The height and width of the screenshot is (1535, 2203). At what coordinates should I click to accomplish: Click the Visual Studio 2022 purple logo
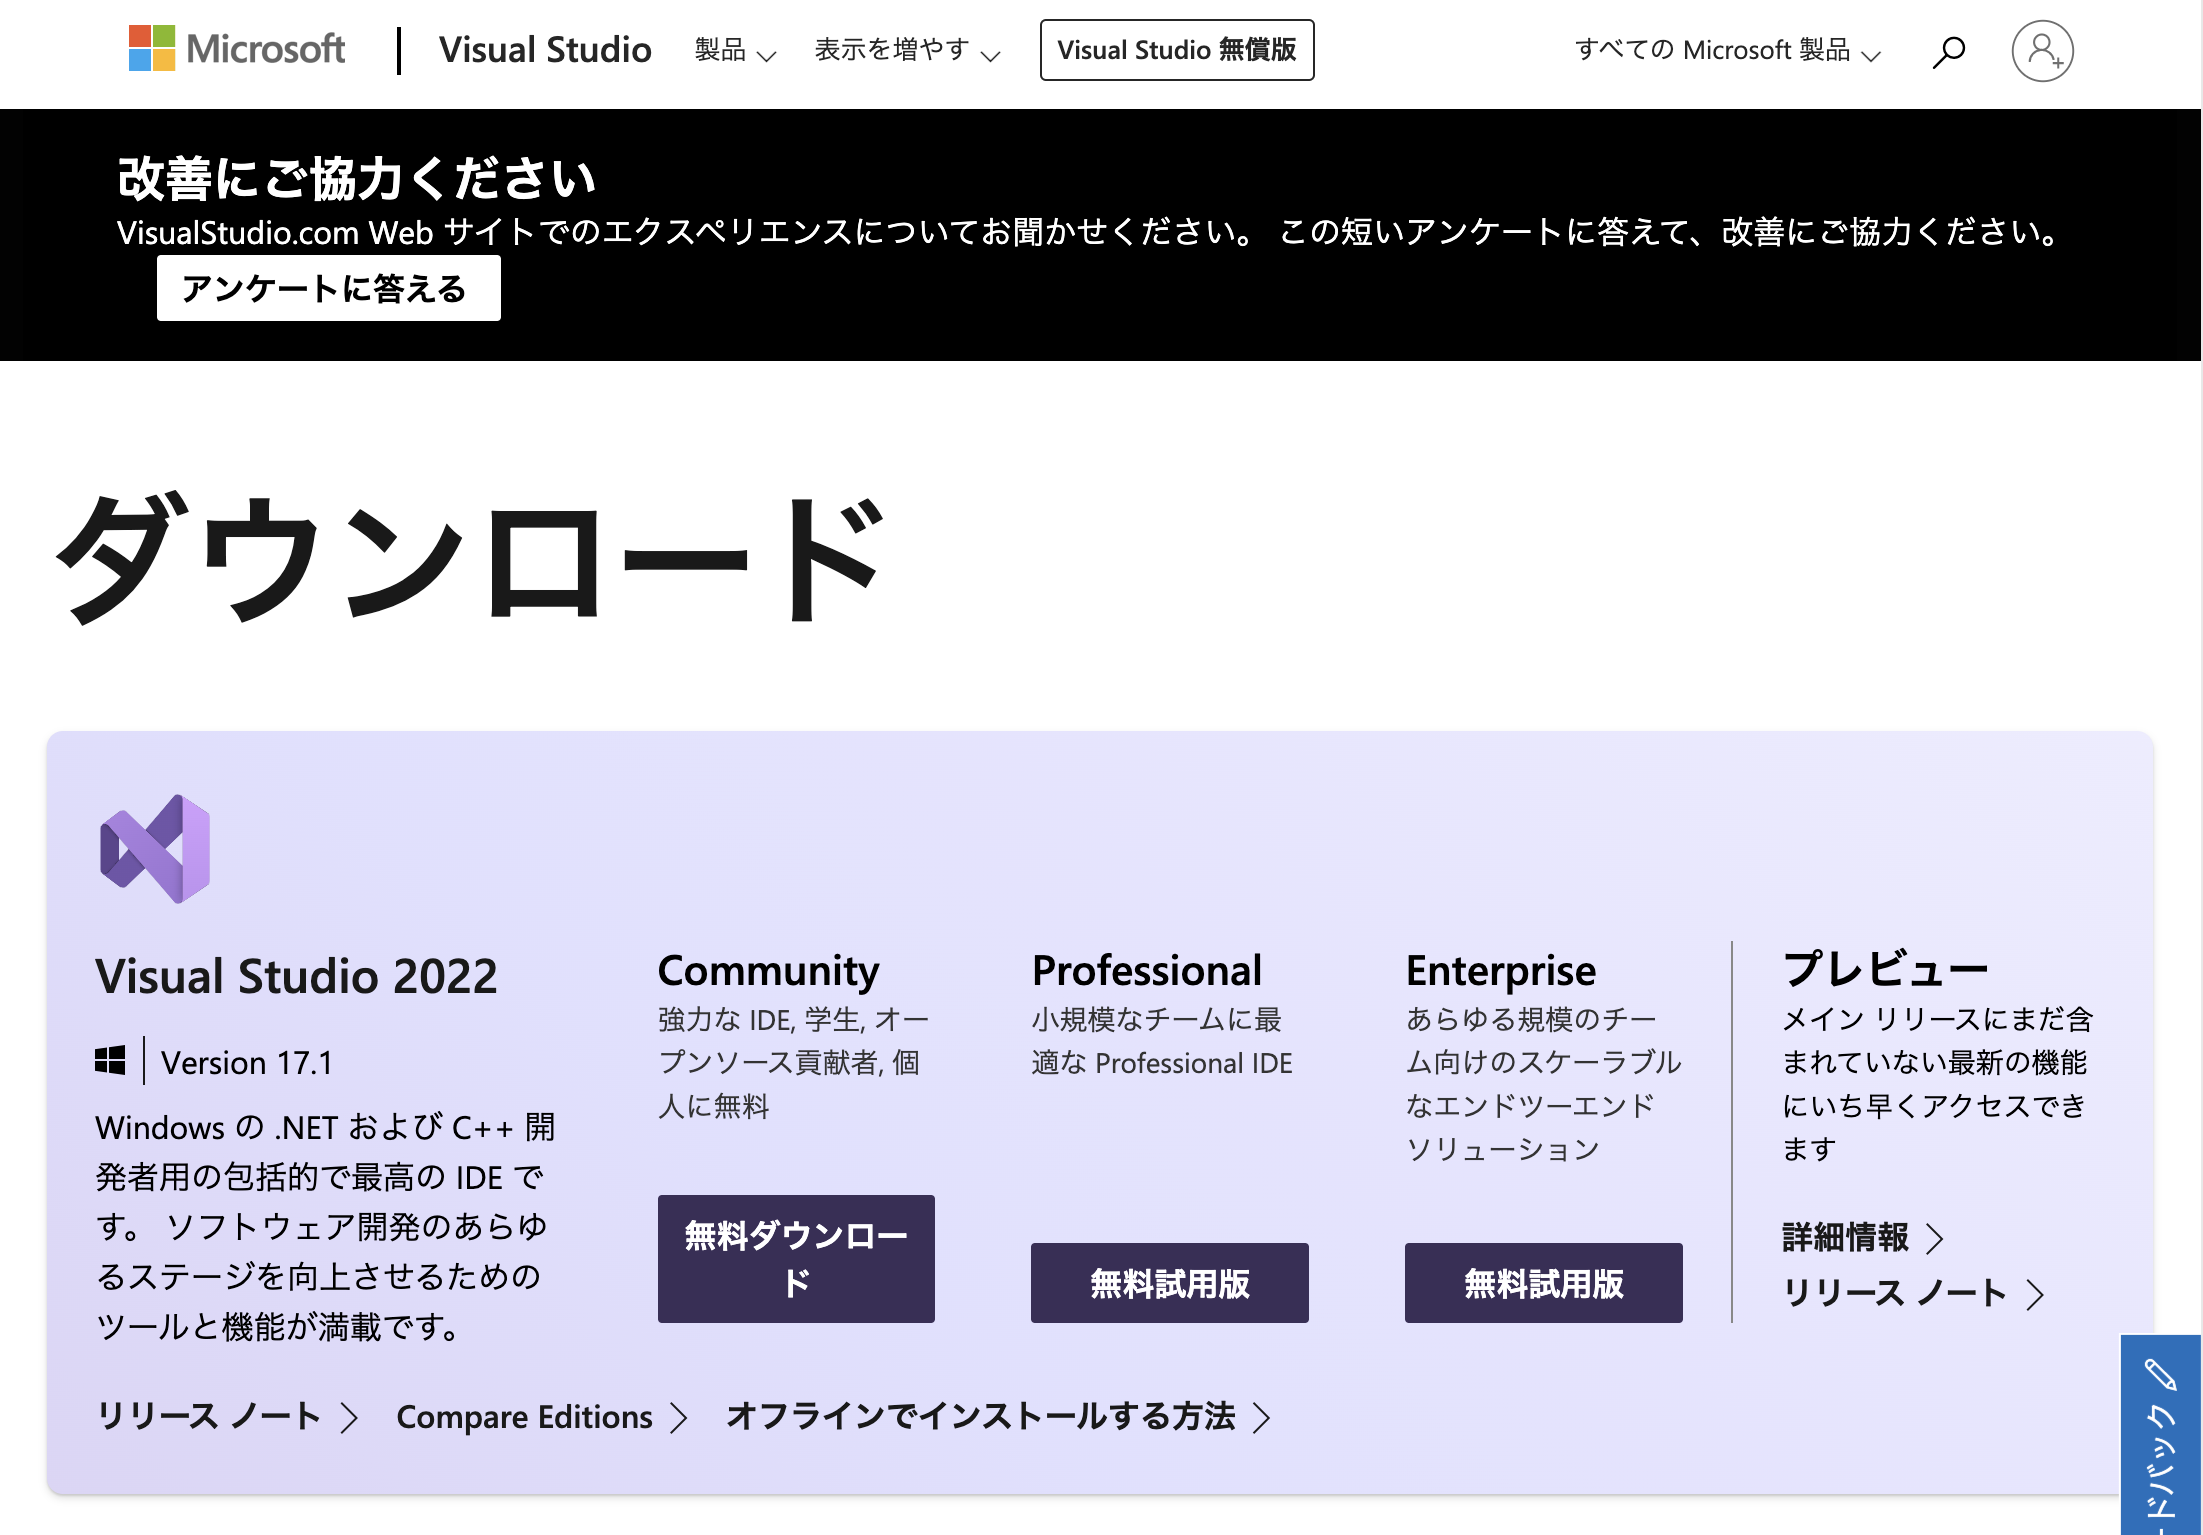pos(155,849)
